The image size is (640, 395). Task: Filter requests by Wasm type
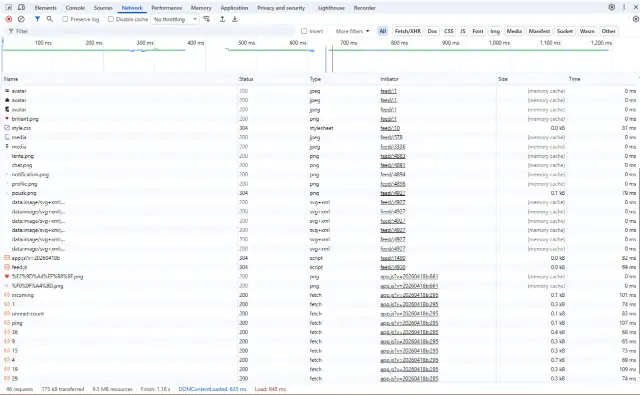tap(587, 31)
